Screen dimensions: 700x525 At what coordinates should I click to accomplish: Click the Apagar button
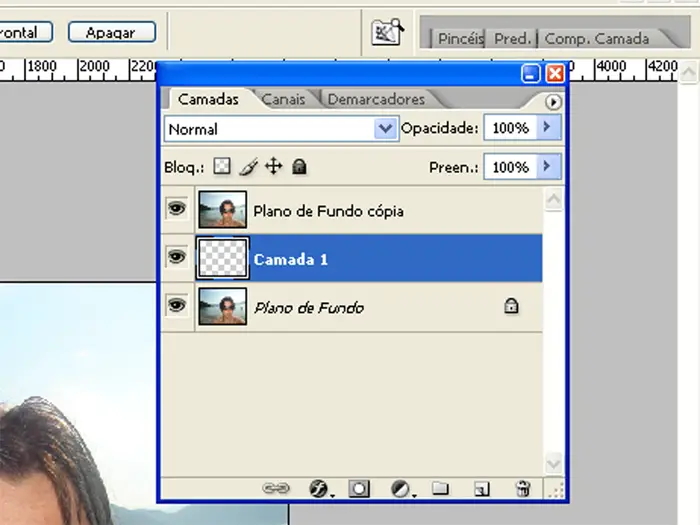coord(112,32)
